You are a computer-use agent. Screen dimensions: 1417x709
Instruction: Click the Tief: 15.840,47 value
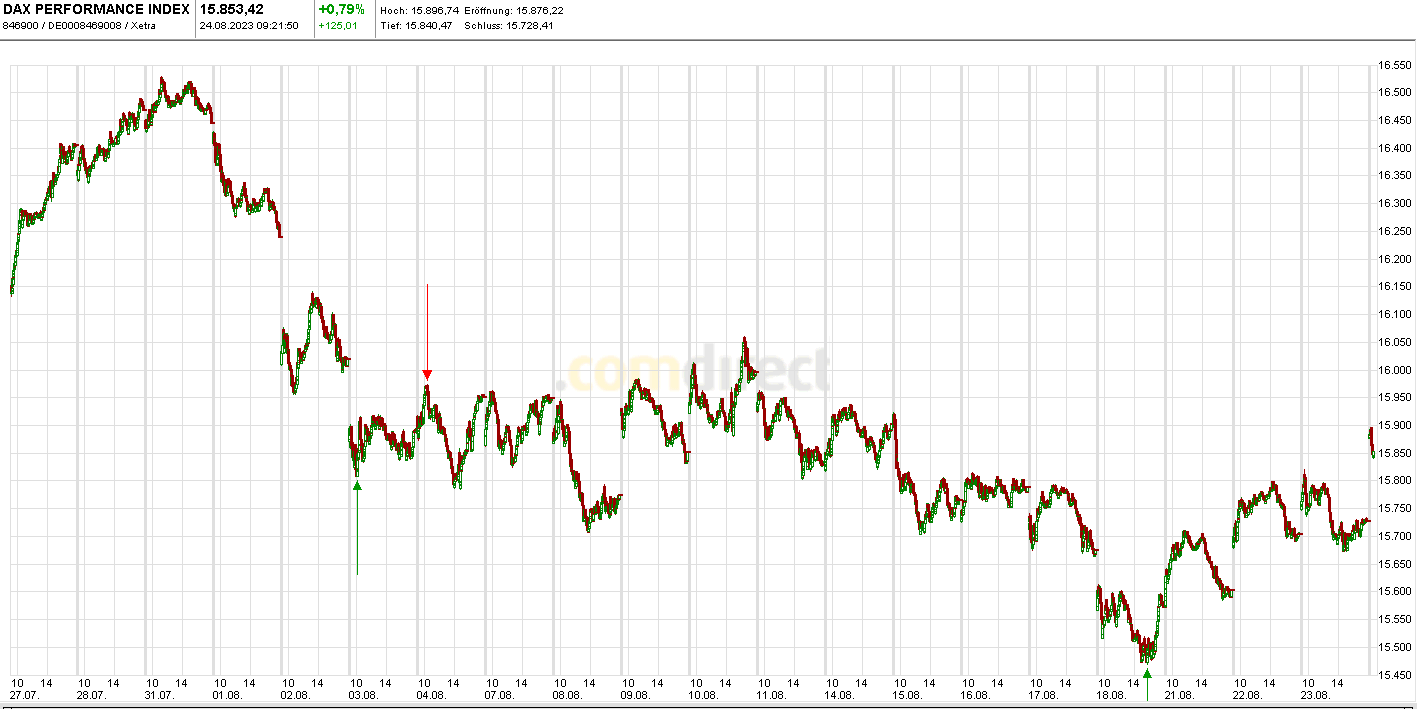pyautogui.click(x=416, y=25)
